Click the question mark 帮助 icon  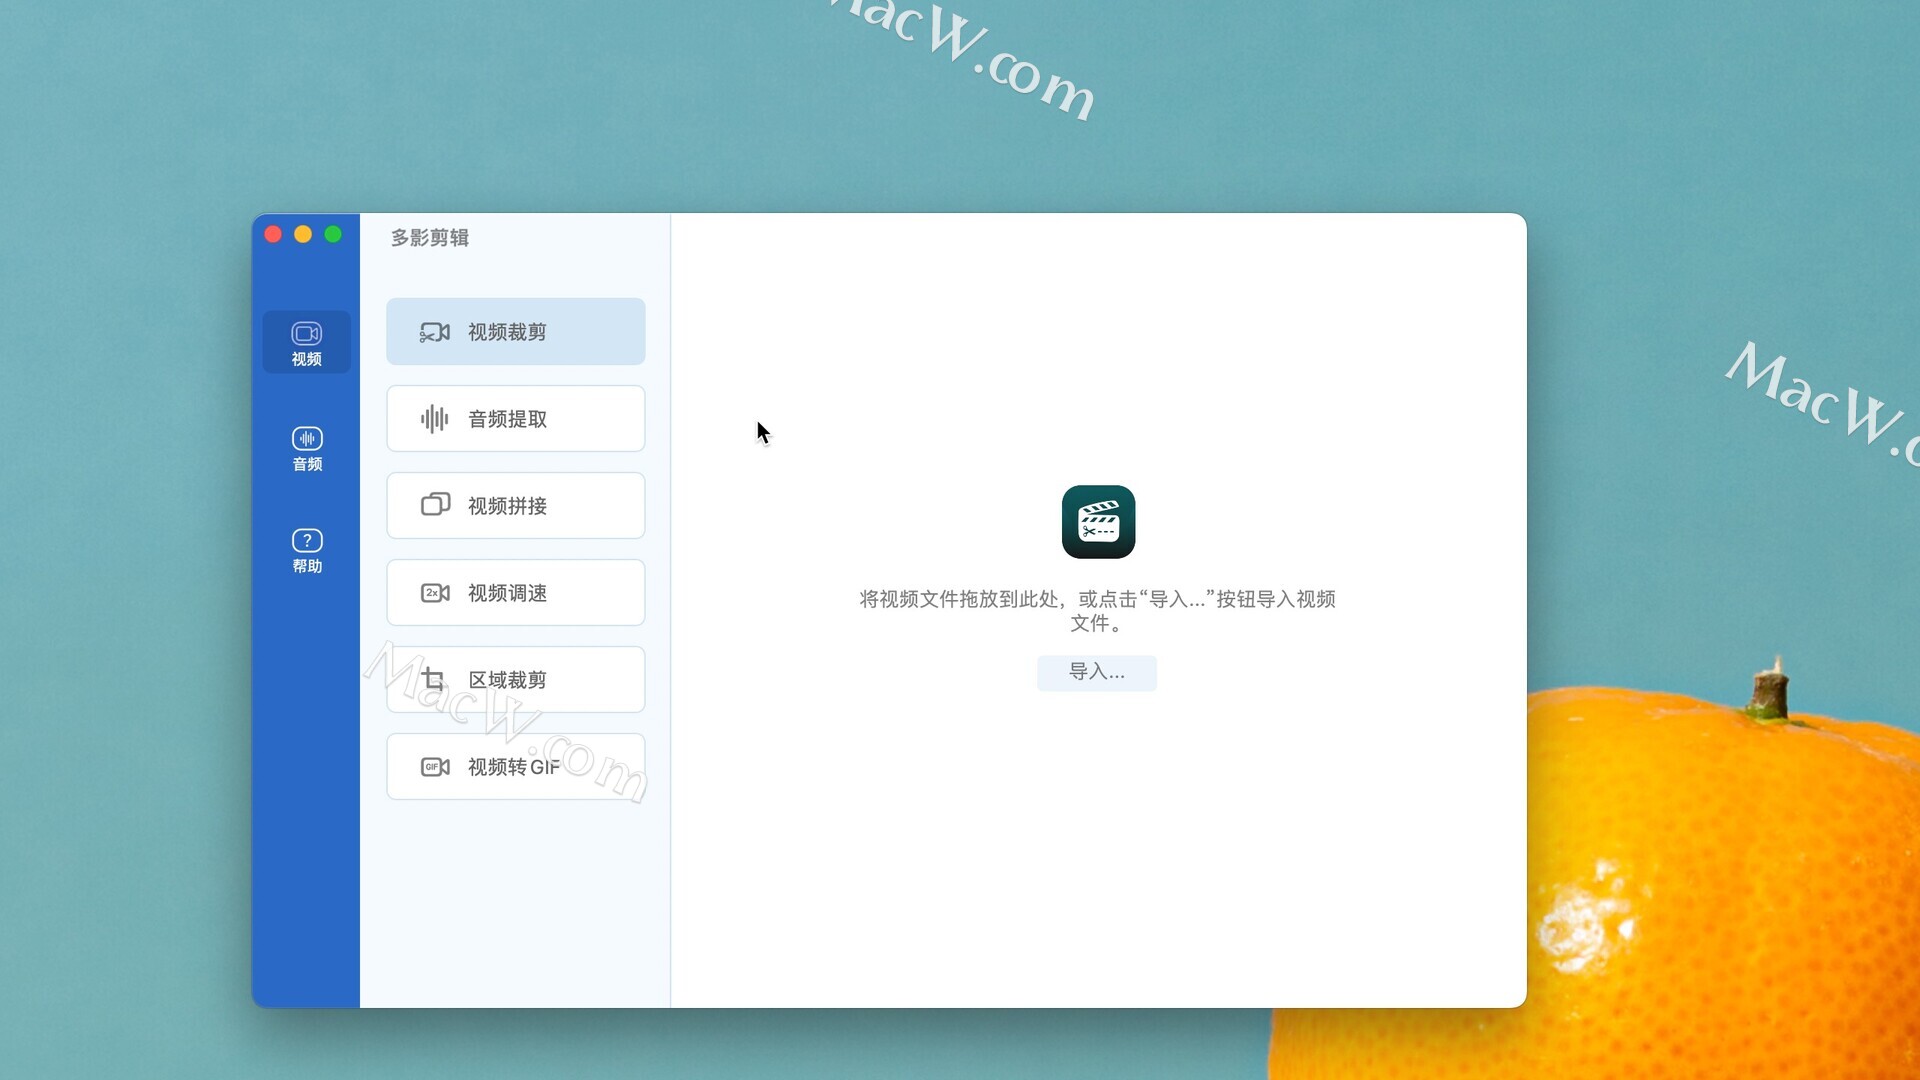(307, 541)
